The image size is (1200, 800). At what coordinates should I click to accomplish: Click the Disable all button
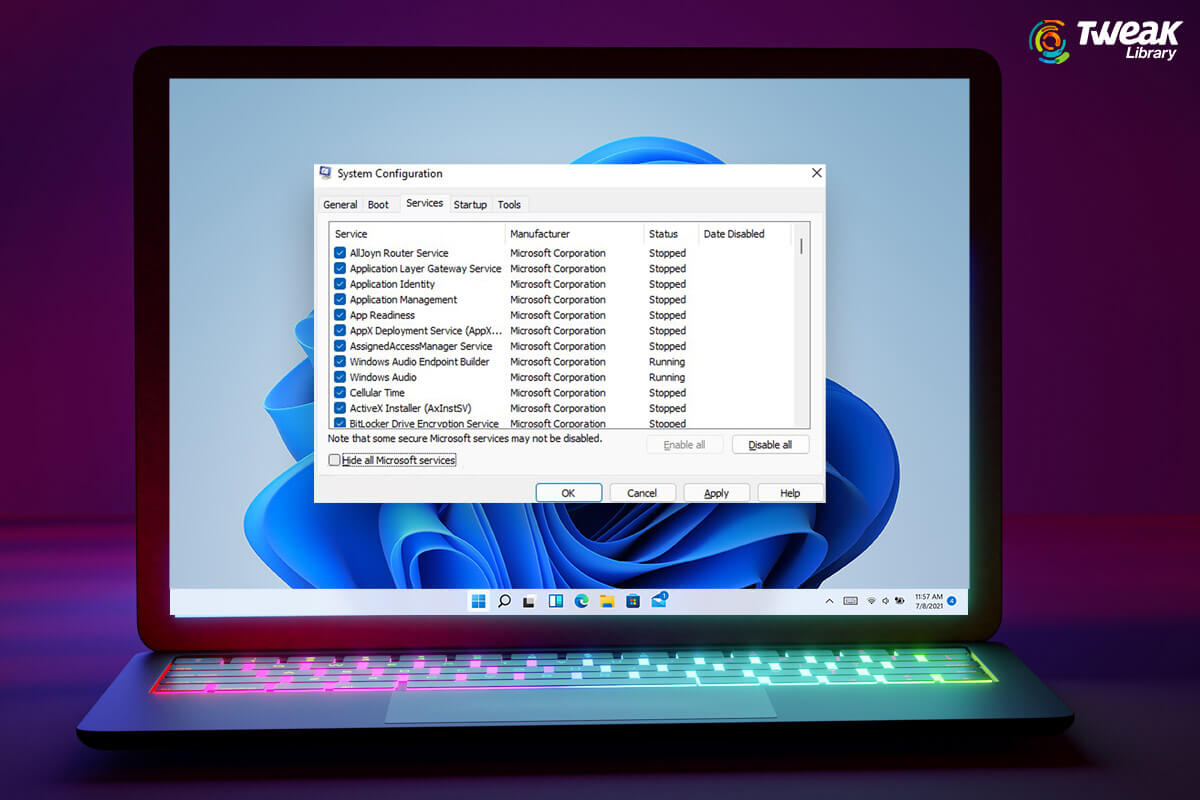coord(770,445)
